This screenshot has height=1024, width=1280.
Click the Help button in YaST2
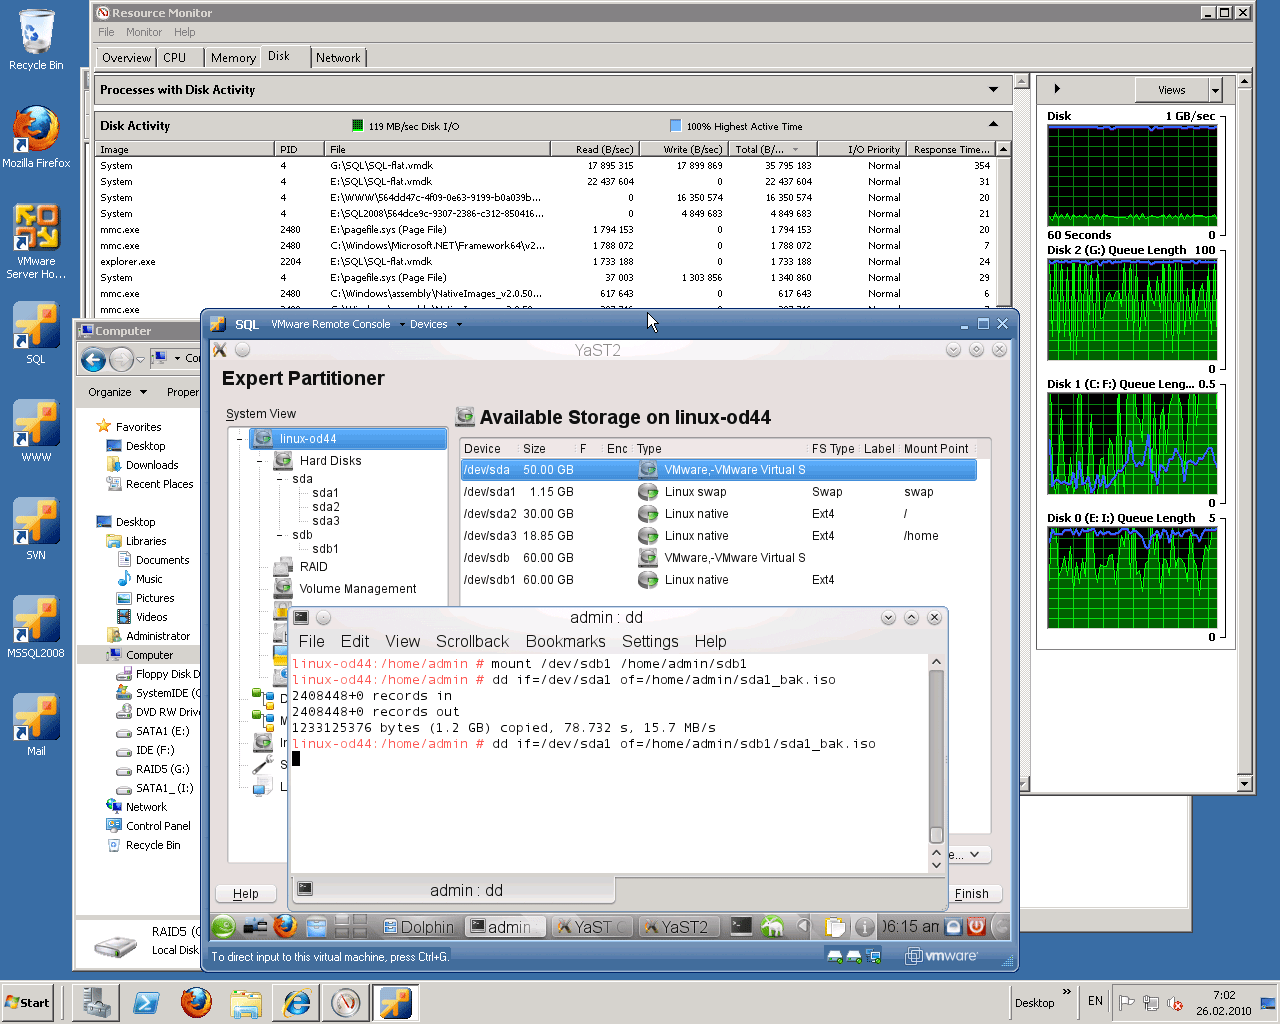click(x=246, y=894)
